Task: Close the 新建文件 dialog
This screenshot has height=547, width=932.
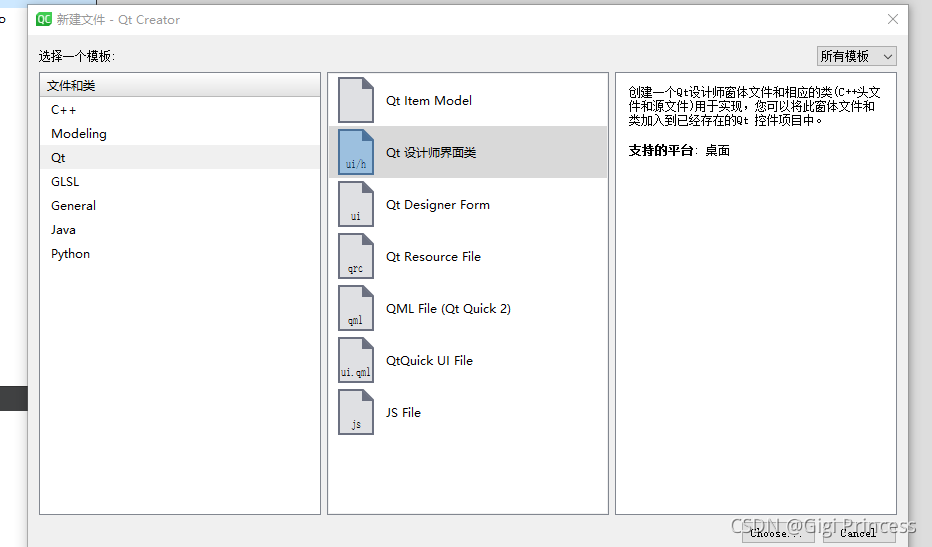Action: click(893, 19)
